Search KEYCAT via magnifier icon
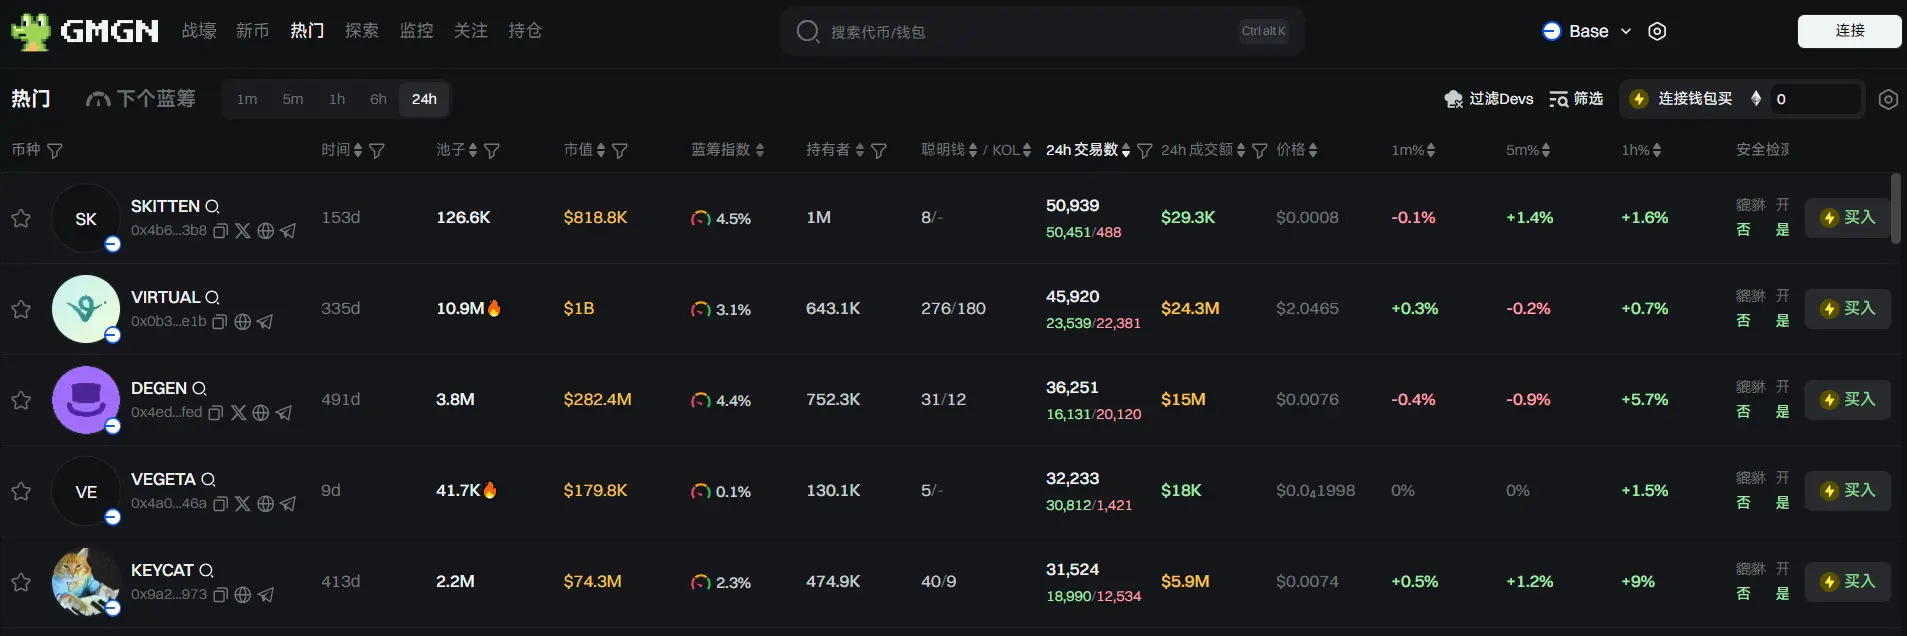 pos(206,571)
